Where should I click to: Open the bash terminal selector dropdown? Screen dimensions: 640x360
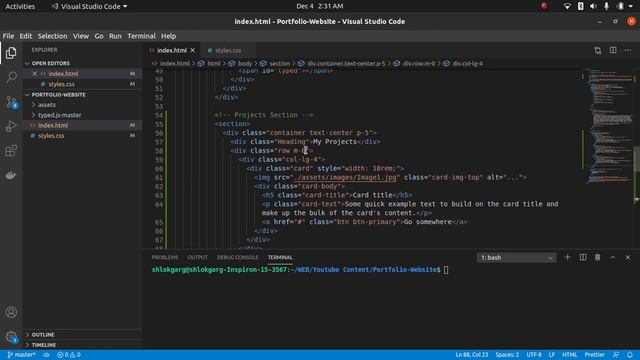(516, 258)
